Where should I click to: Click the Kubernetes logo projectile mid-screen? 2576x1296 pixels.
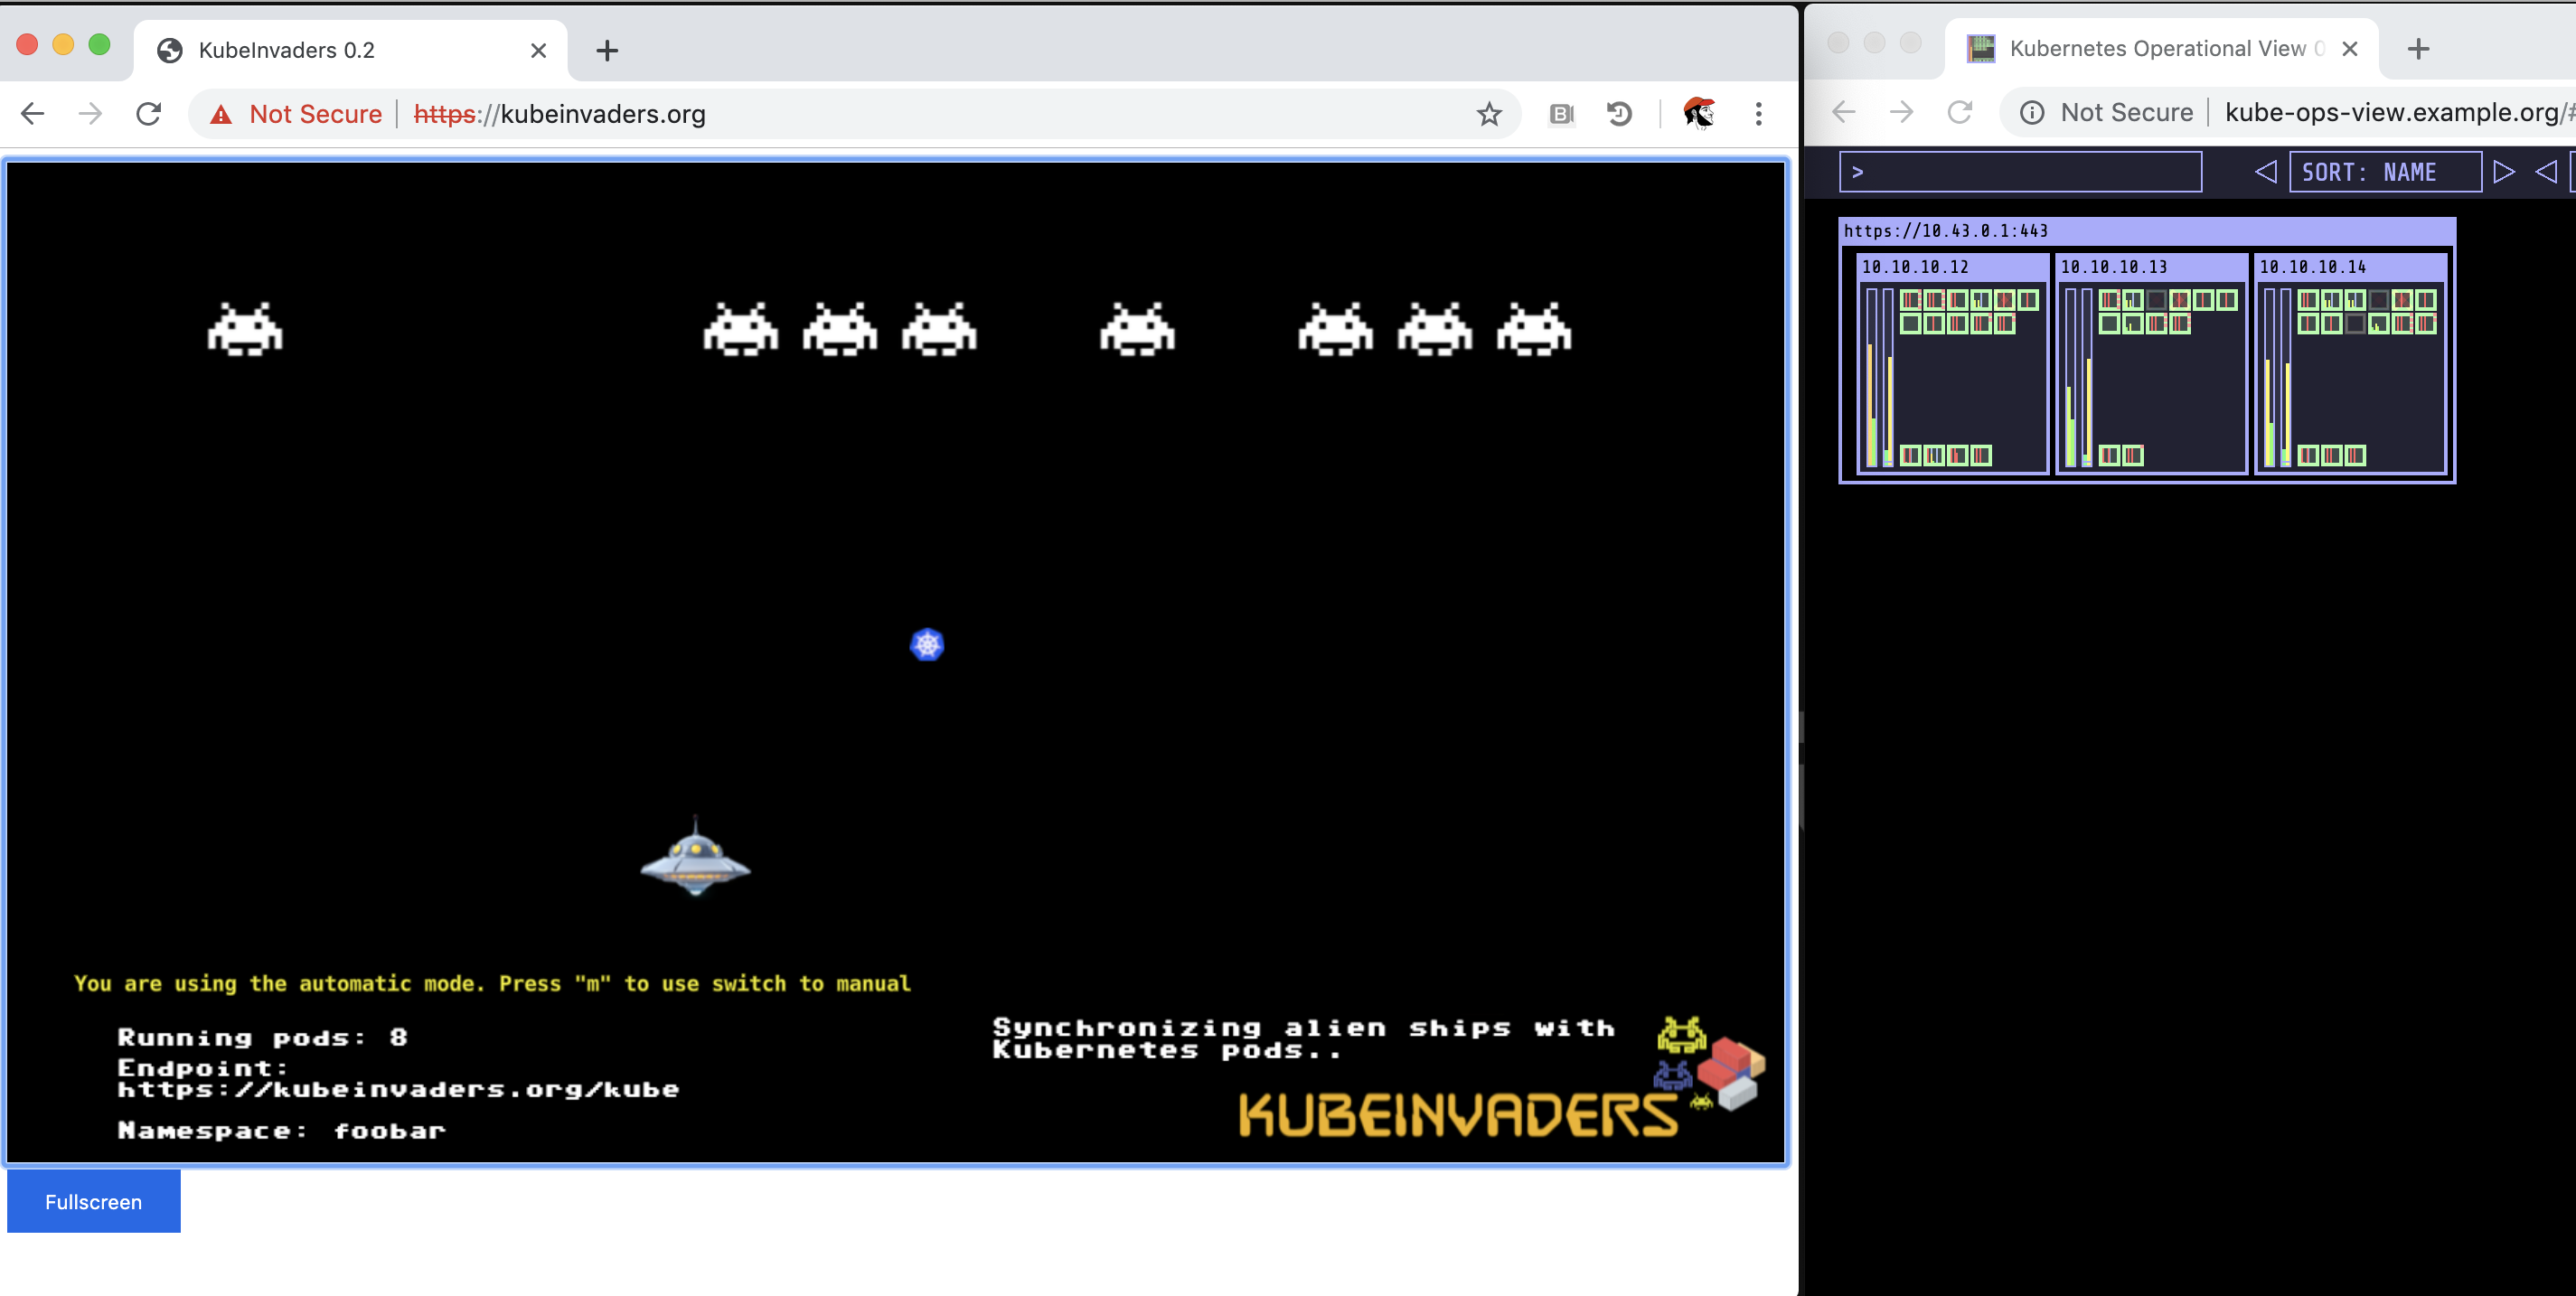click(927, 645)
